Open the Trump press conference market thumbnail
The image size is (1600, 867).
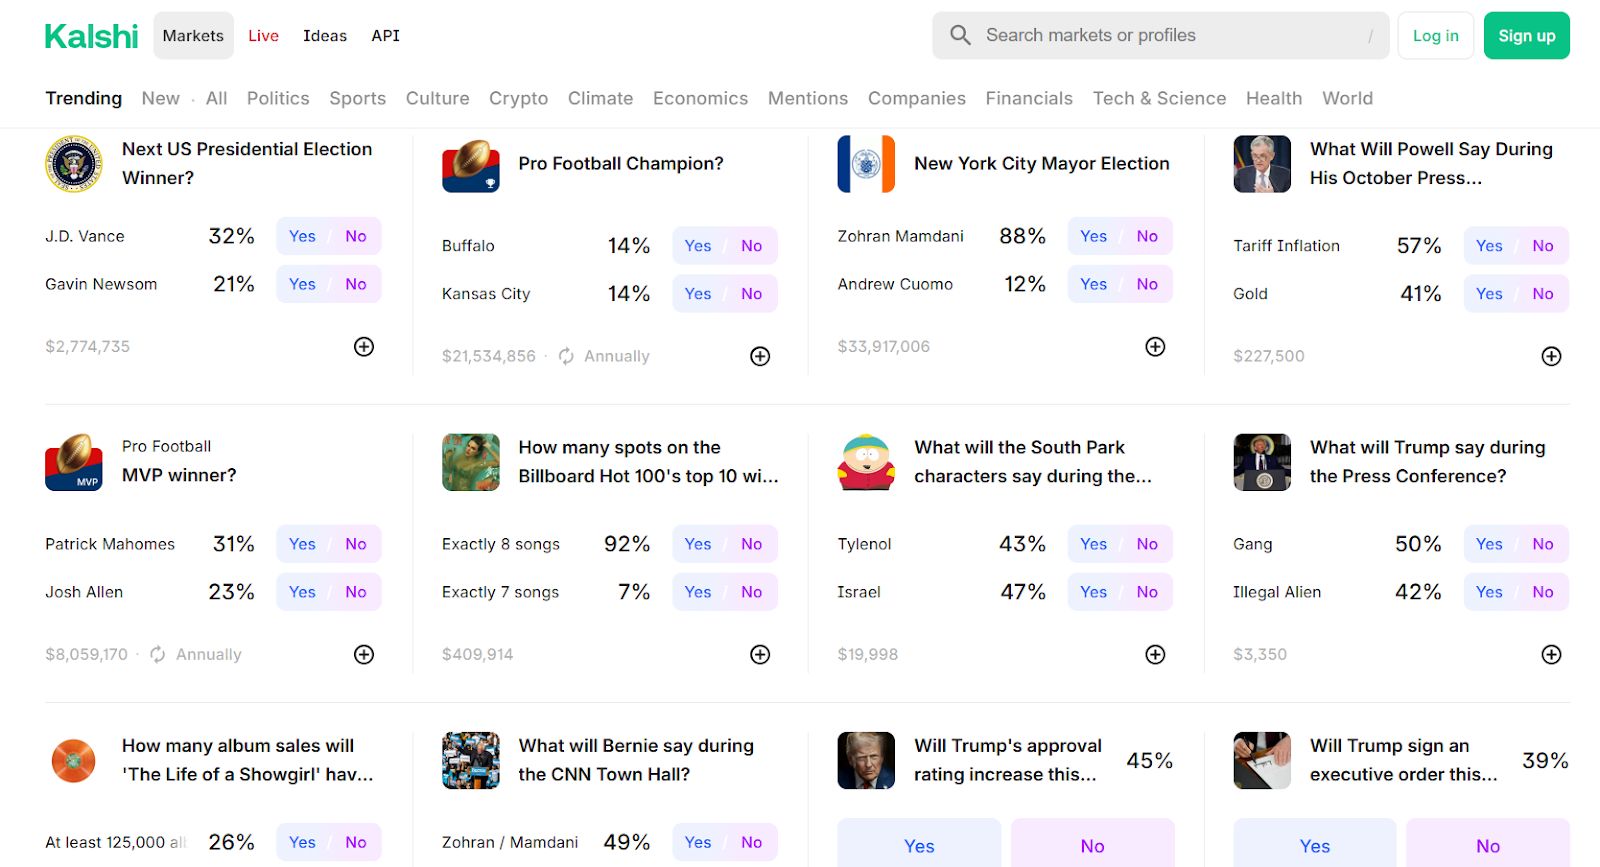point(1262,462)
